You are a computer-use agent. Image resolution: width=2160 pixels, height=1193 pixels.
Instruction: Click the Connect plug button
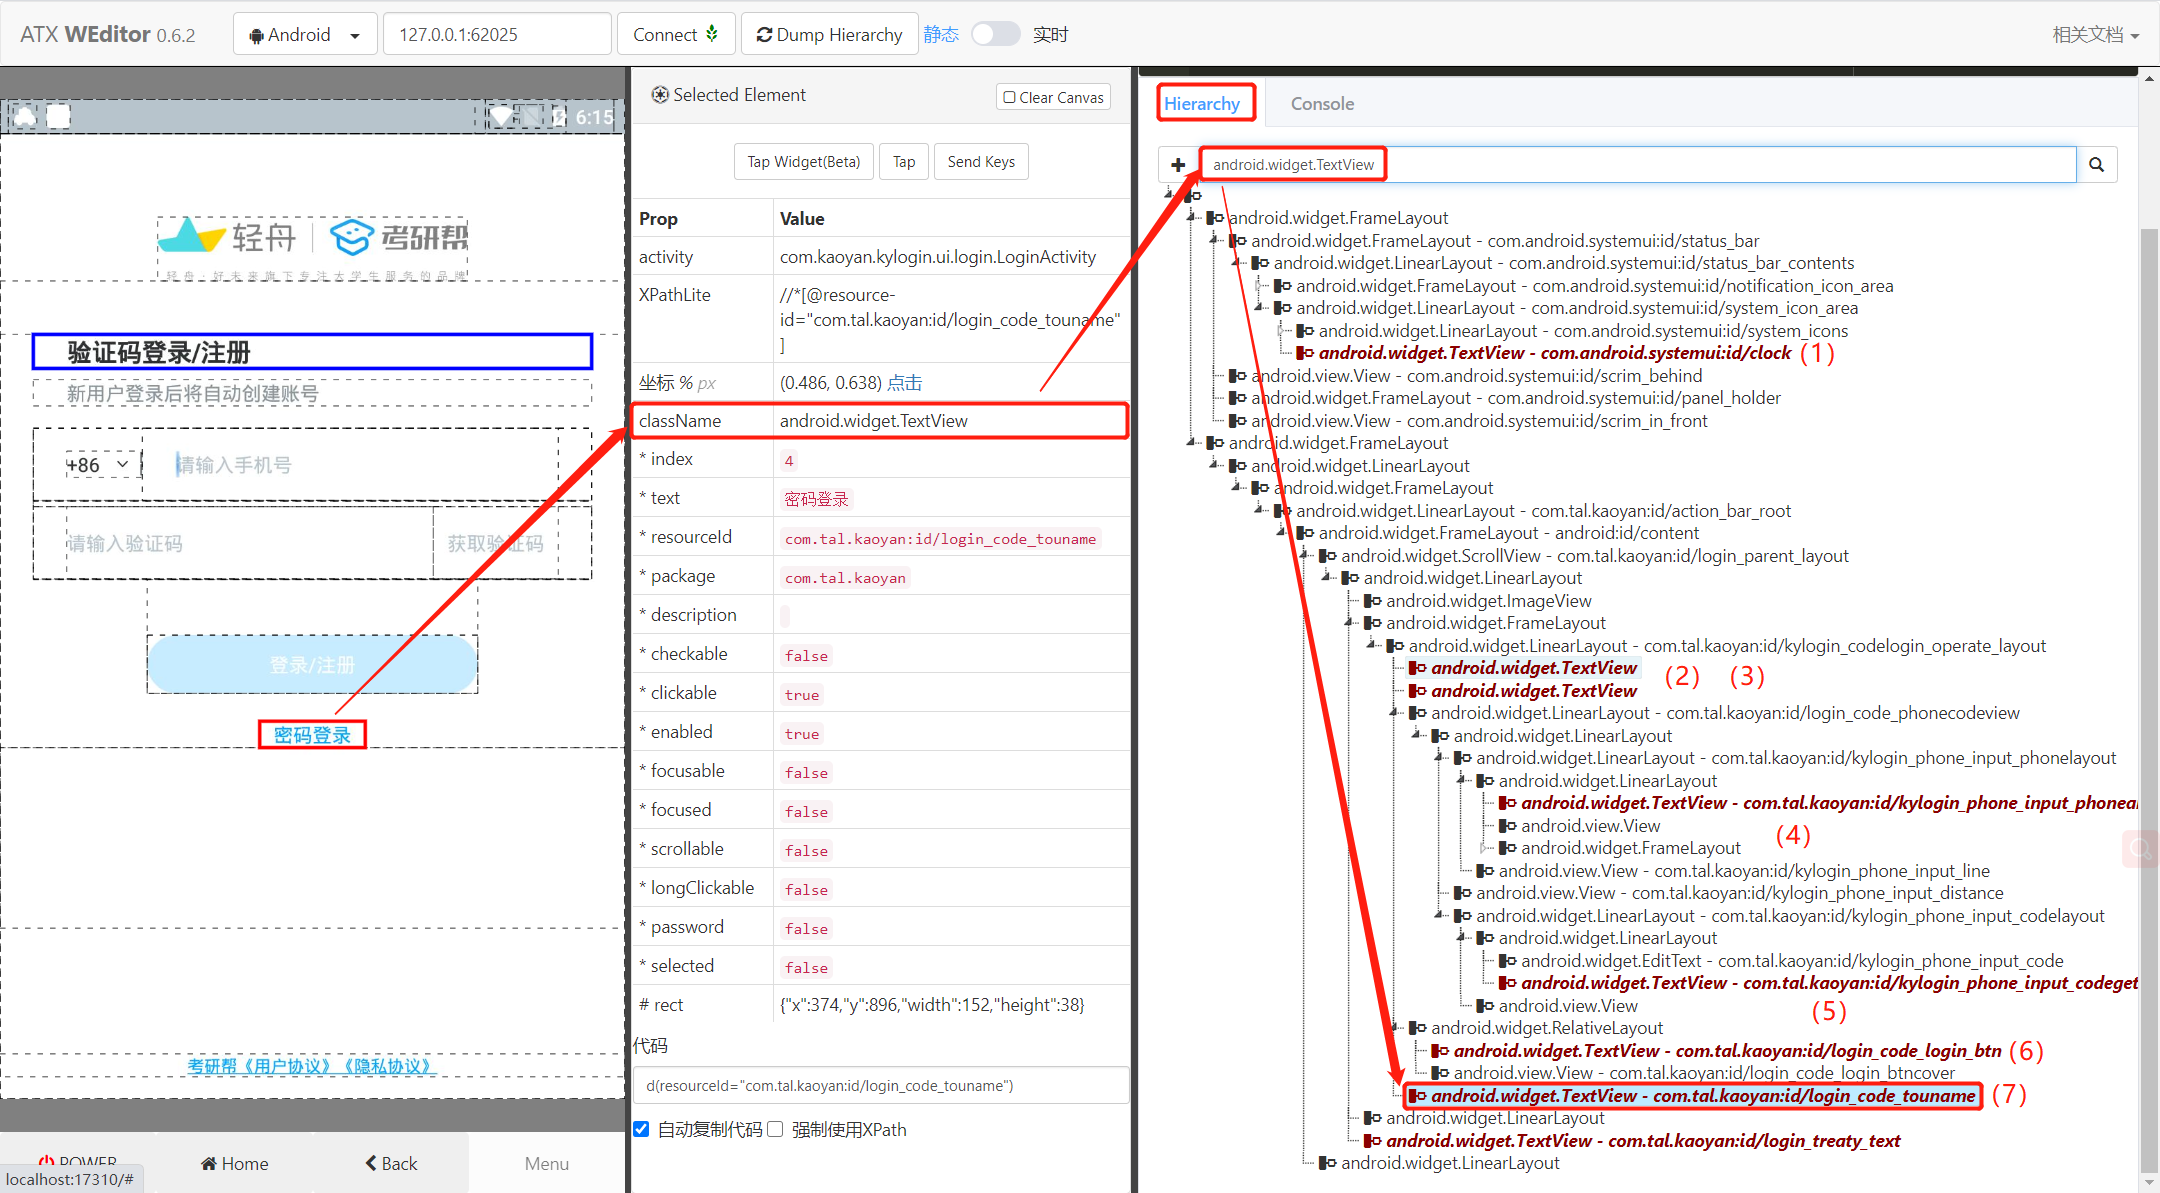click(676, 35)
